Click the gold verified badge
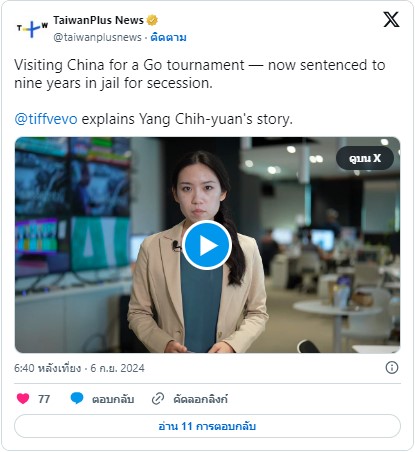 pyautogui.click(x=152, y=20)
